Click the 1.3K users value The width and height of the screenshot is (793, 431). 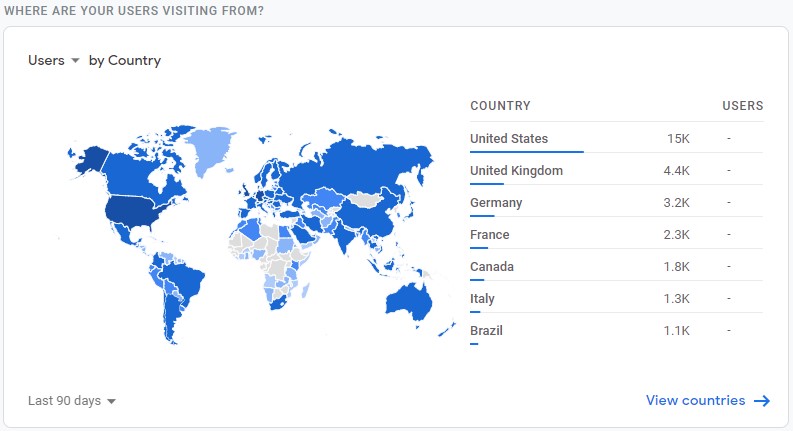677,298
